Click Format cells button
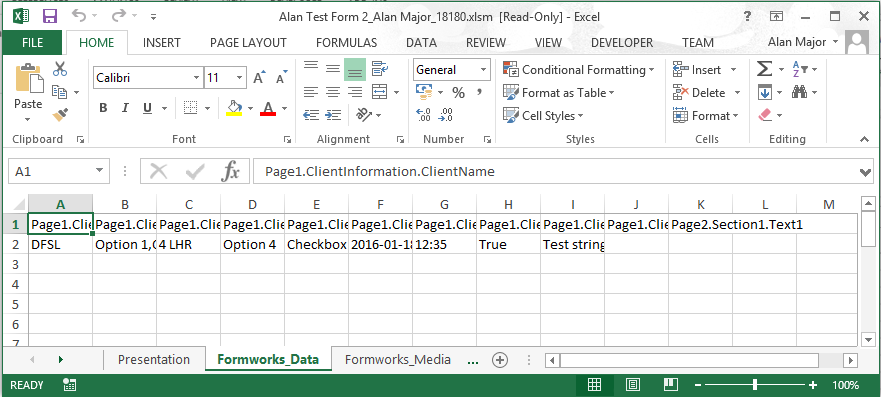The image size is (881, 397). (x=706, y=116)
